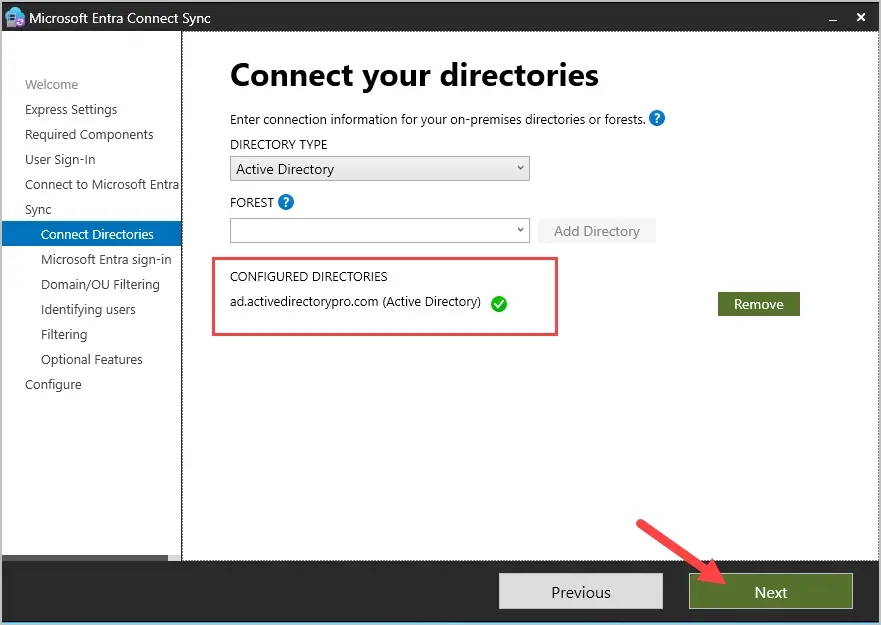Select Welcome in the sidebar
The width and height of the screenshot is (881, 625).
(51, 84)
